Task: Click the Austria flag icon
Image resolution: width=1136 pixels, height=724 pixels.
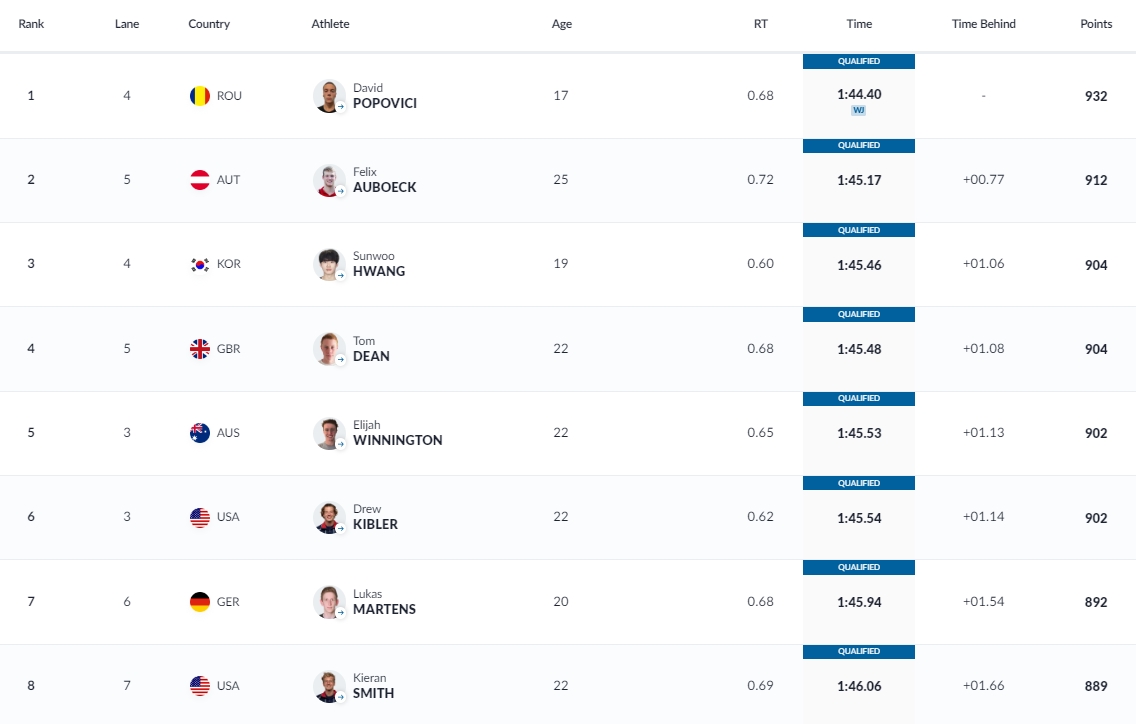Action: (200, 180)
